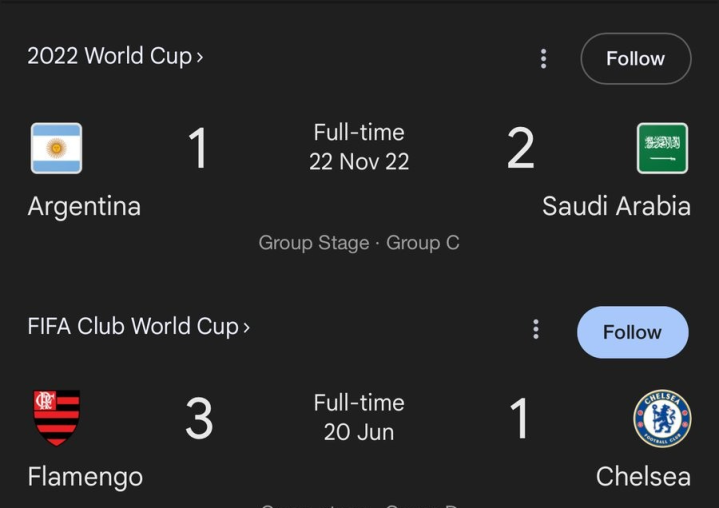Tap Argentina's score of 1
Viewport: 719px width, 508px height.
click(199, 148)
